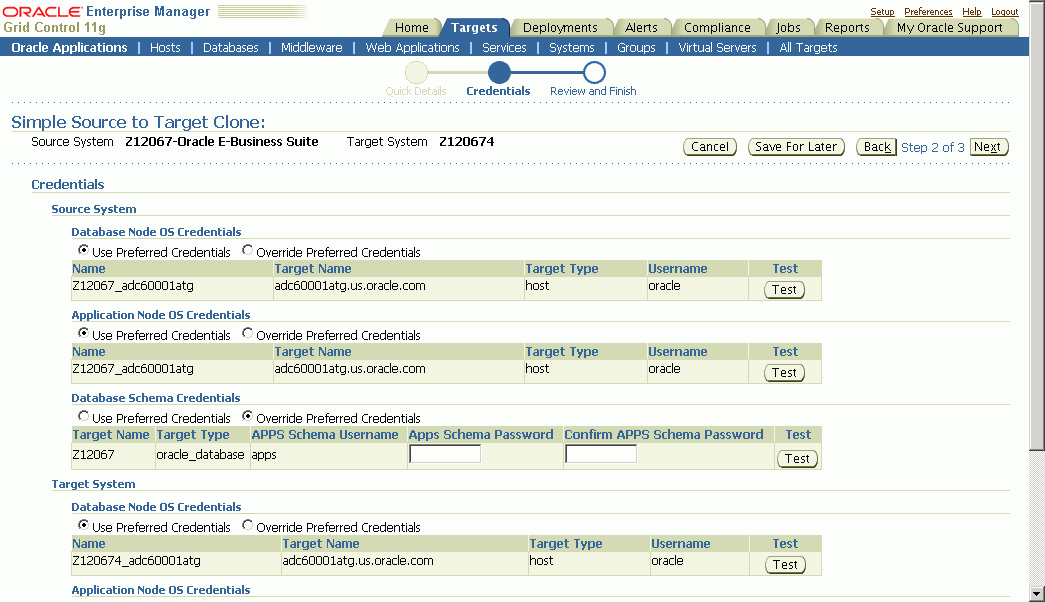Select Override Preferred Credentials for Database Schema

tap(247, 416)
